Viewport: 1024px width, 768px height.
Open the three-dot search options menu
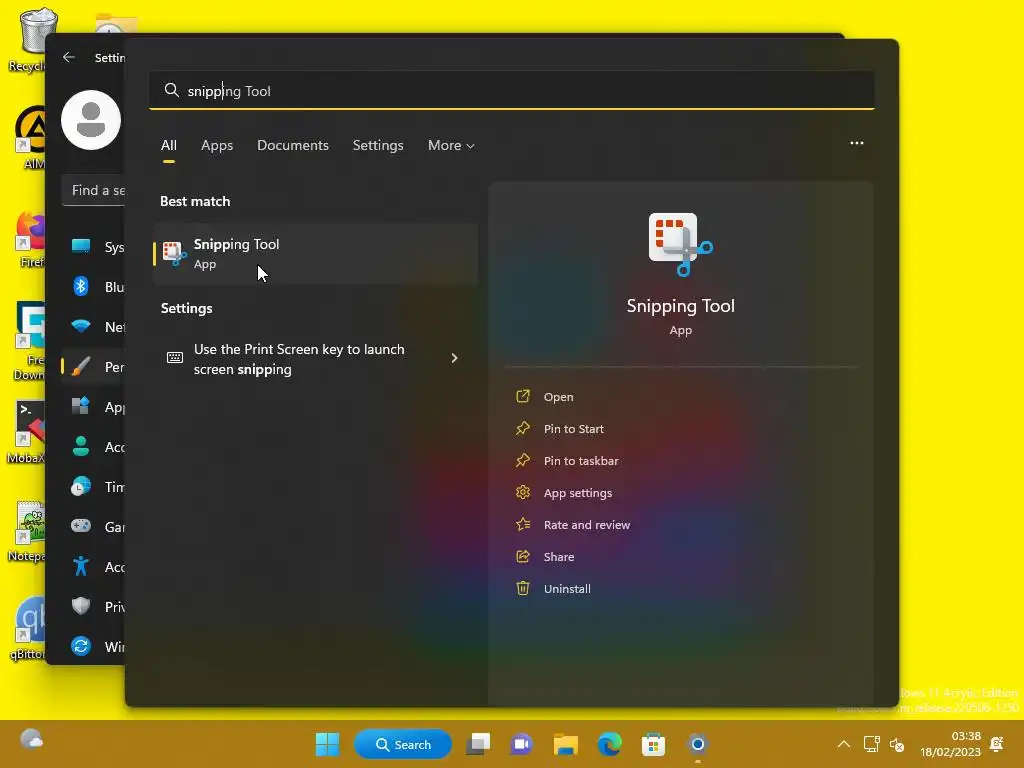click(x=857, y=143)
